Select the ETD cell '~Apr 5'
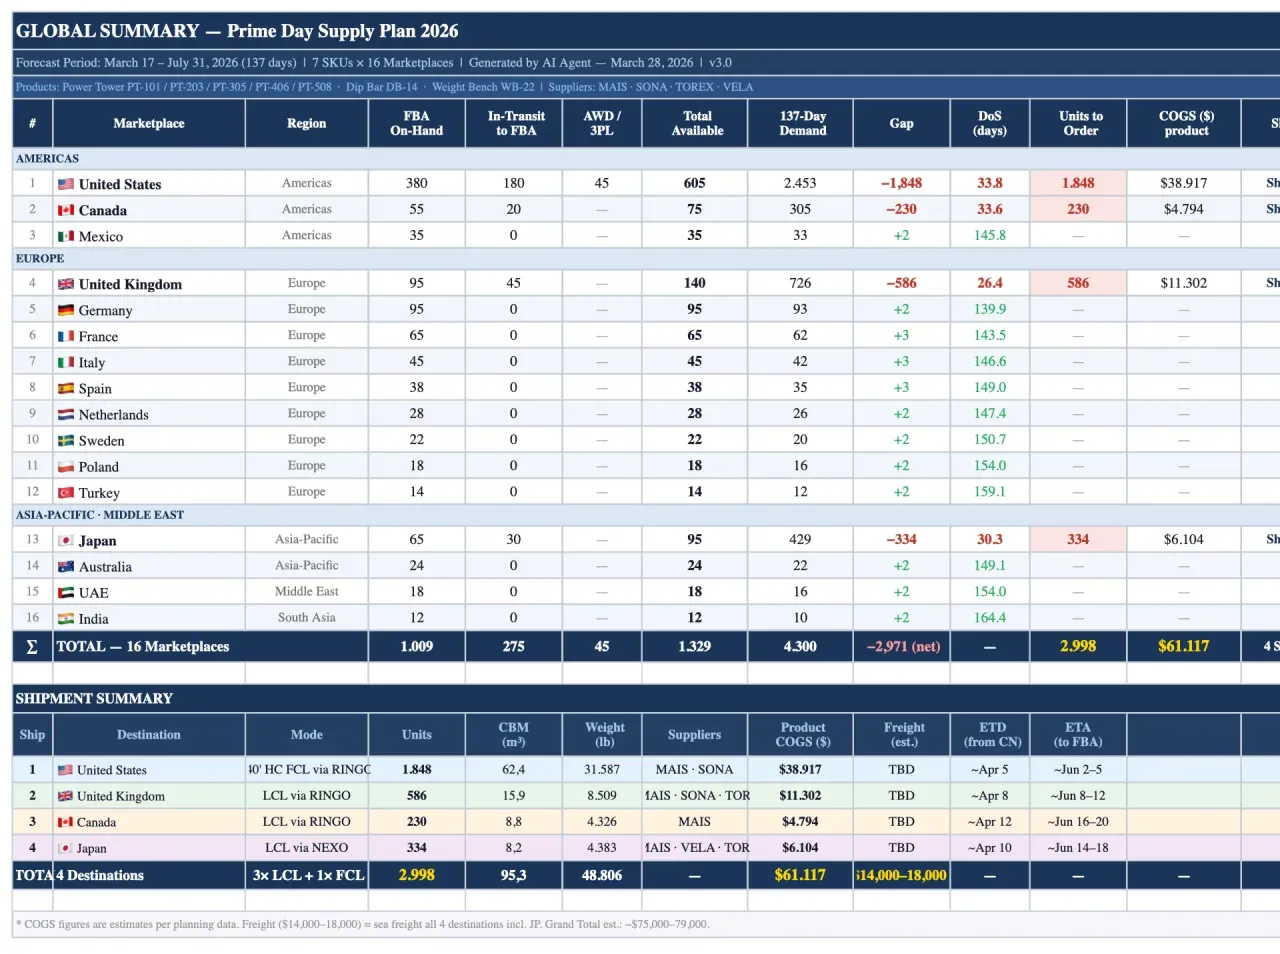 point(990,769)
